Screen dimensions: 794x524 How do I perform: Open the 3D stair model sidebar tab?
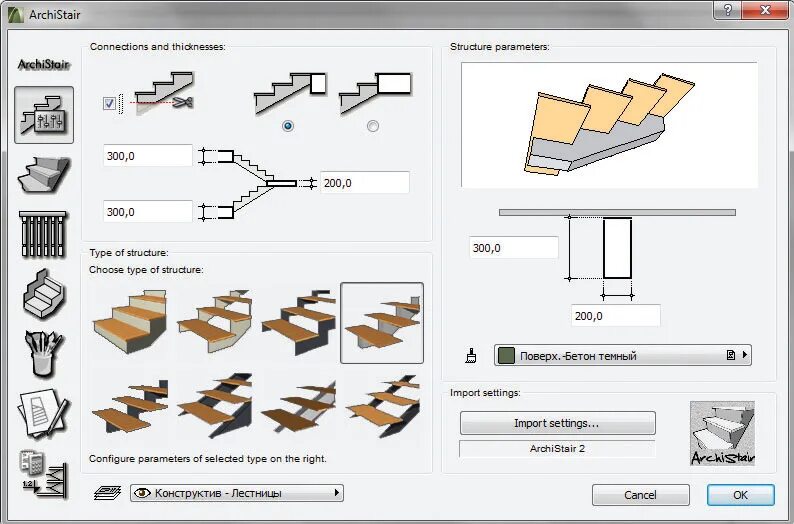(44, 293)
